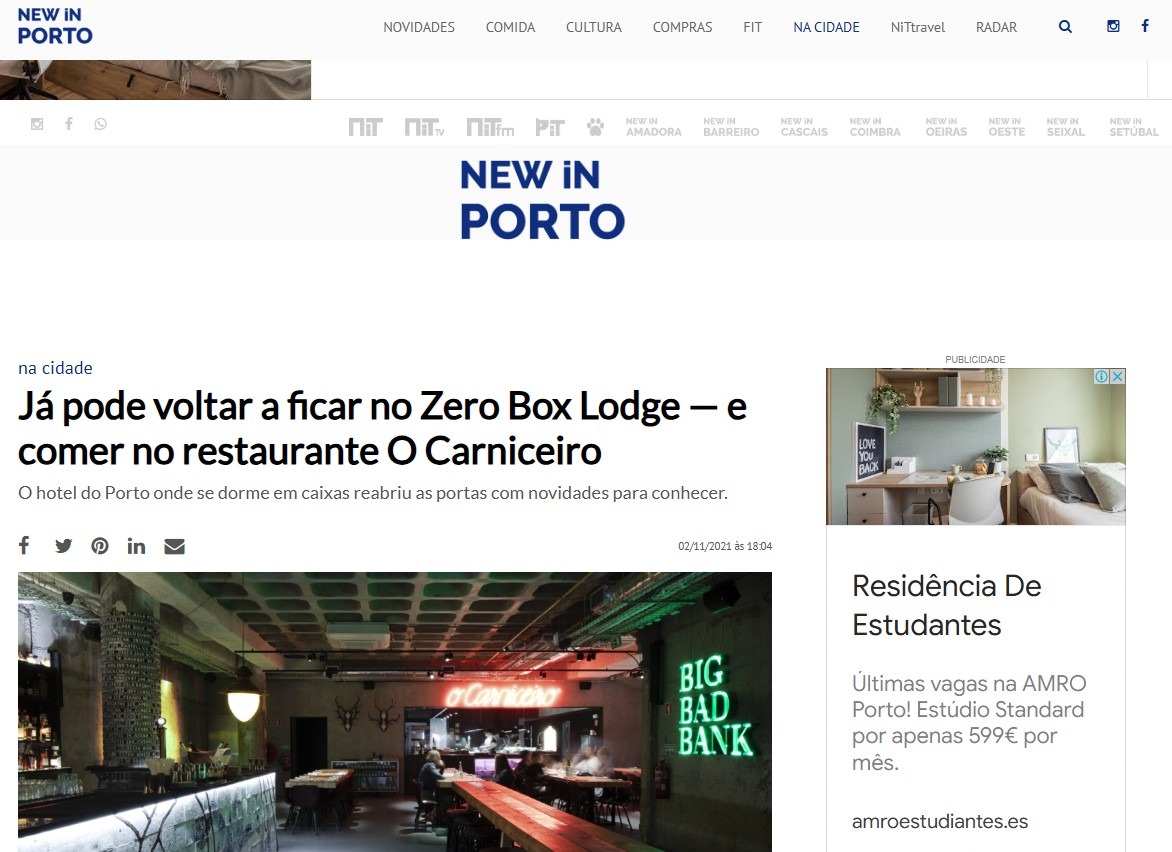Open the NOVIDADES menu
This screenshot has height=852, width=1172.
click(x=419, y=27)
